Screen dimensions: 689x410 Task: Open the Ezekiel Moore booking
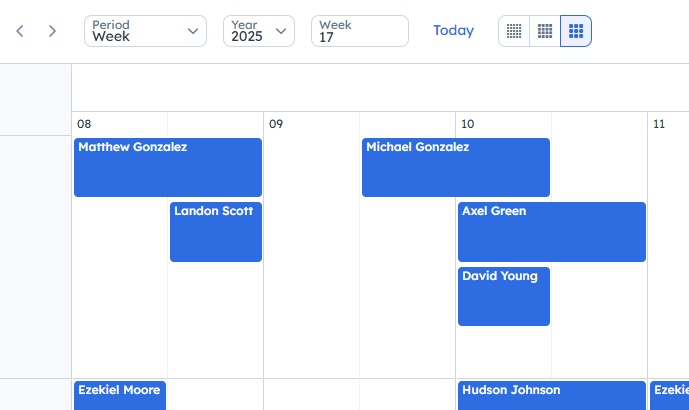click(x=120, y=394)
